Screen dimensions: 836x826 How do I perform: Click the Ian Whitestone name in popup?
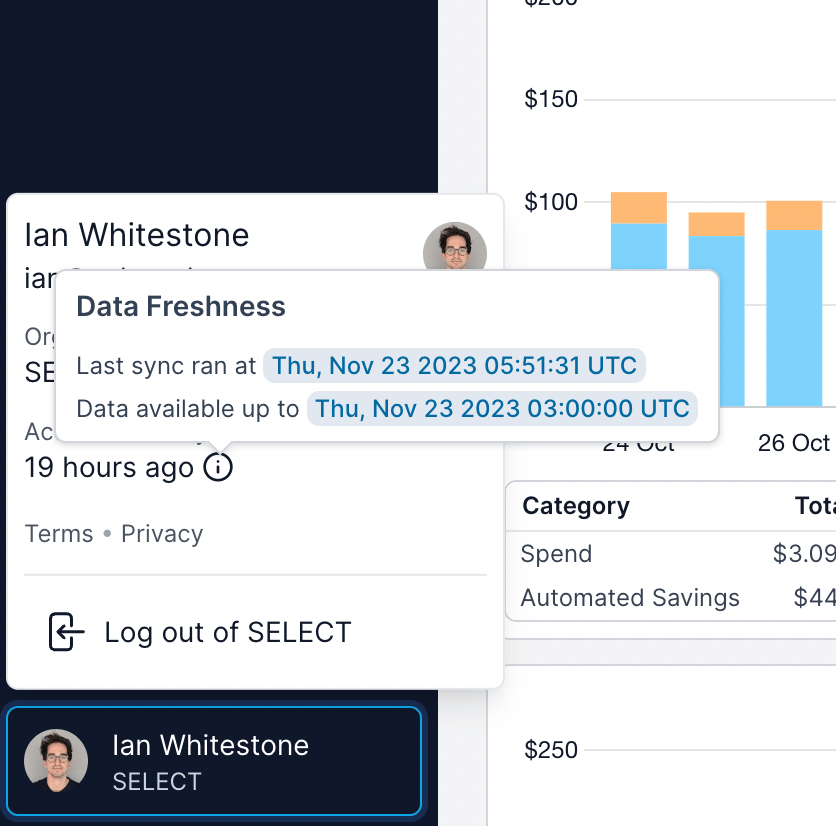pos(137,235)
